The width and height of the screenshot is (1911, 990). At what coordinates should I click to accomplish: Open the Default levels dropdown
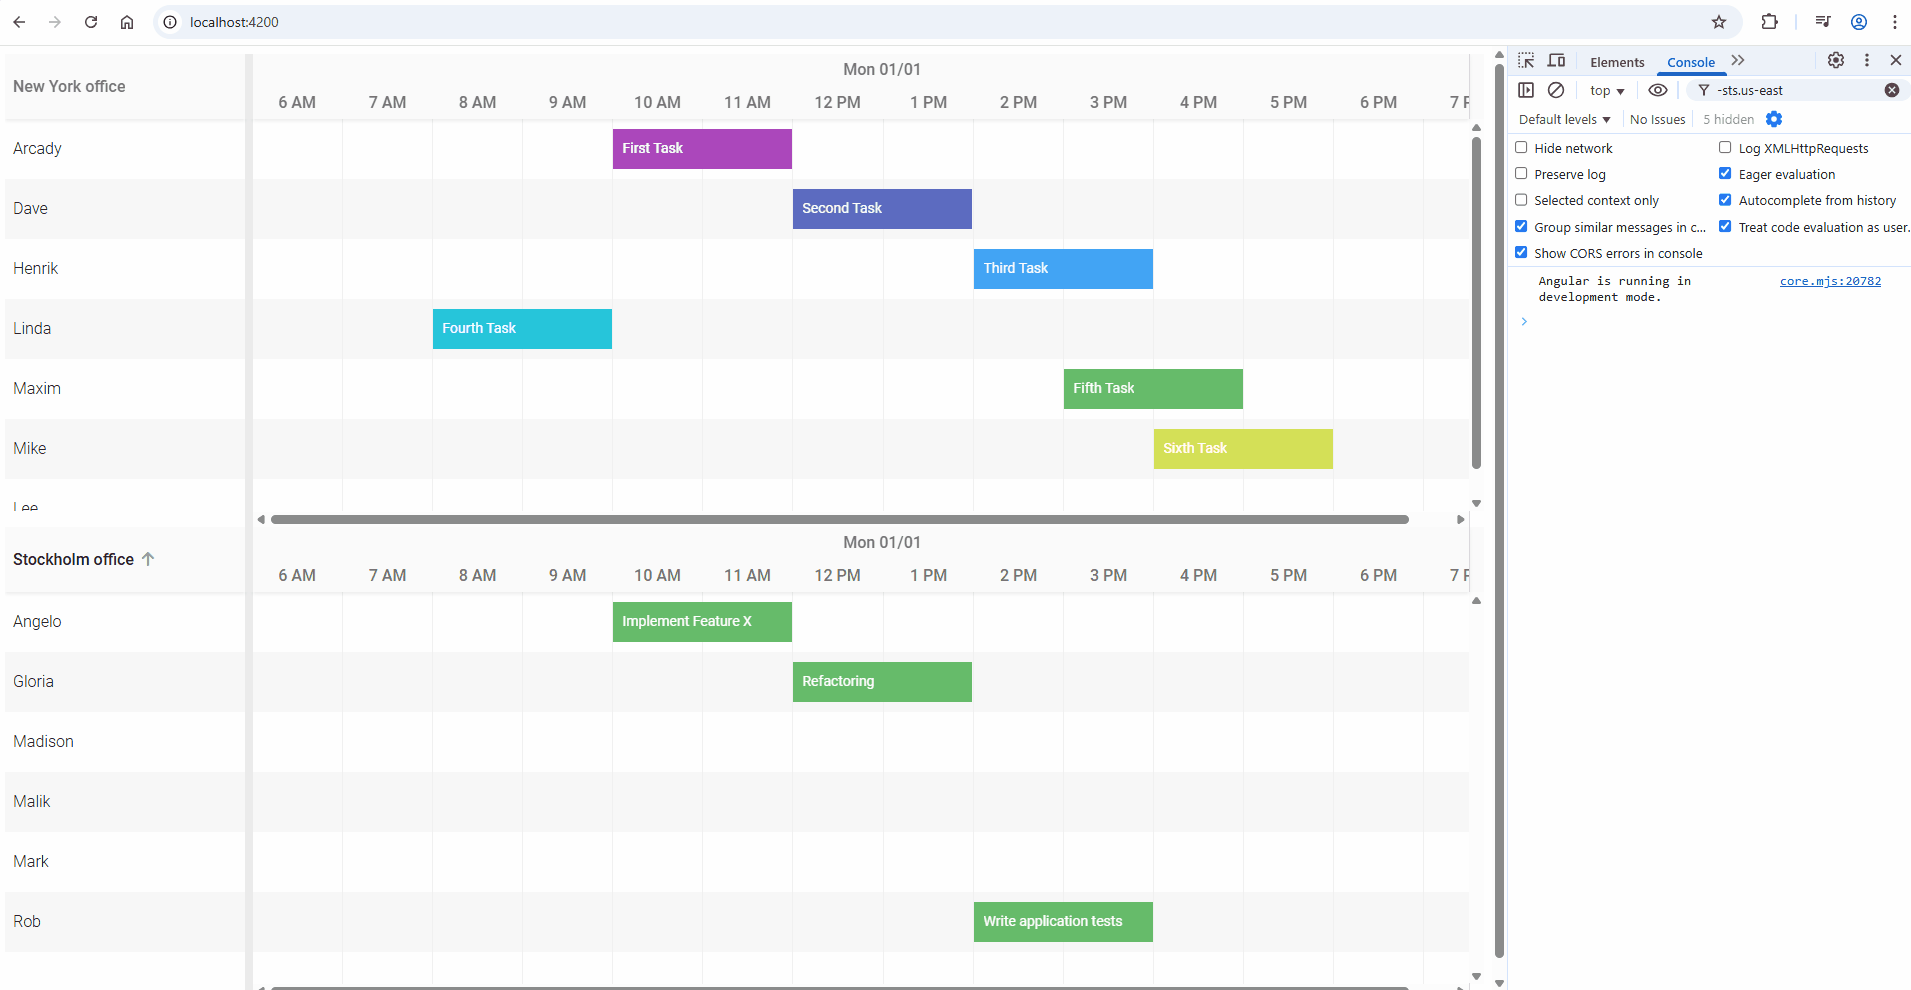point(1563,119)
